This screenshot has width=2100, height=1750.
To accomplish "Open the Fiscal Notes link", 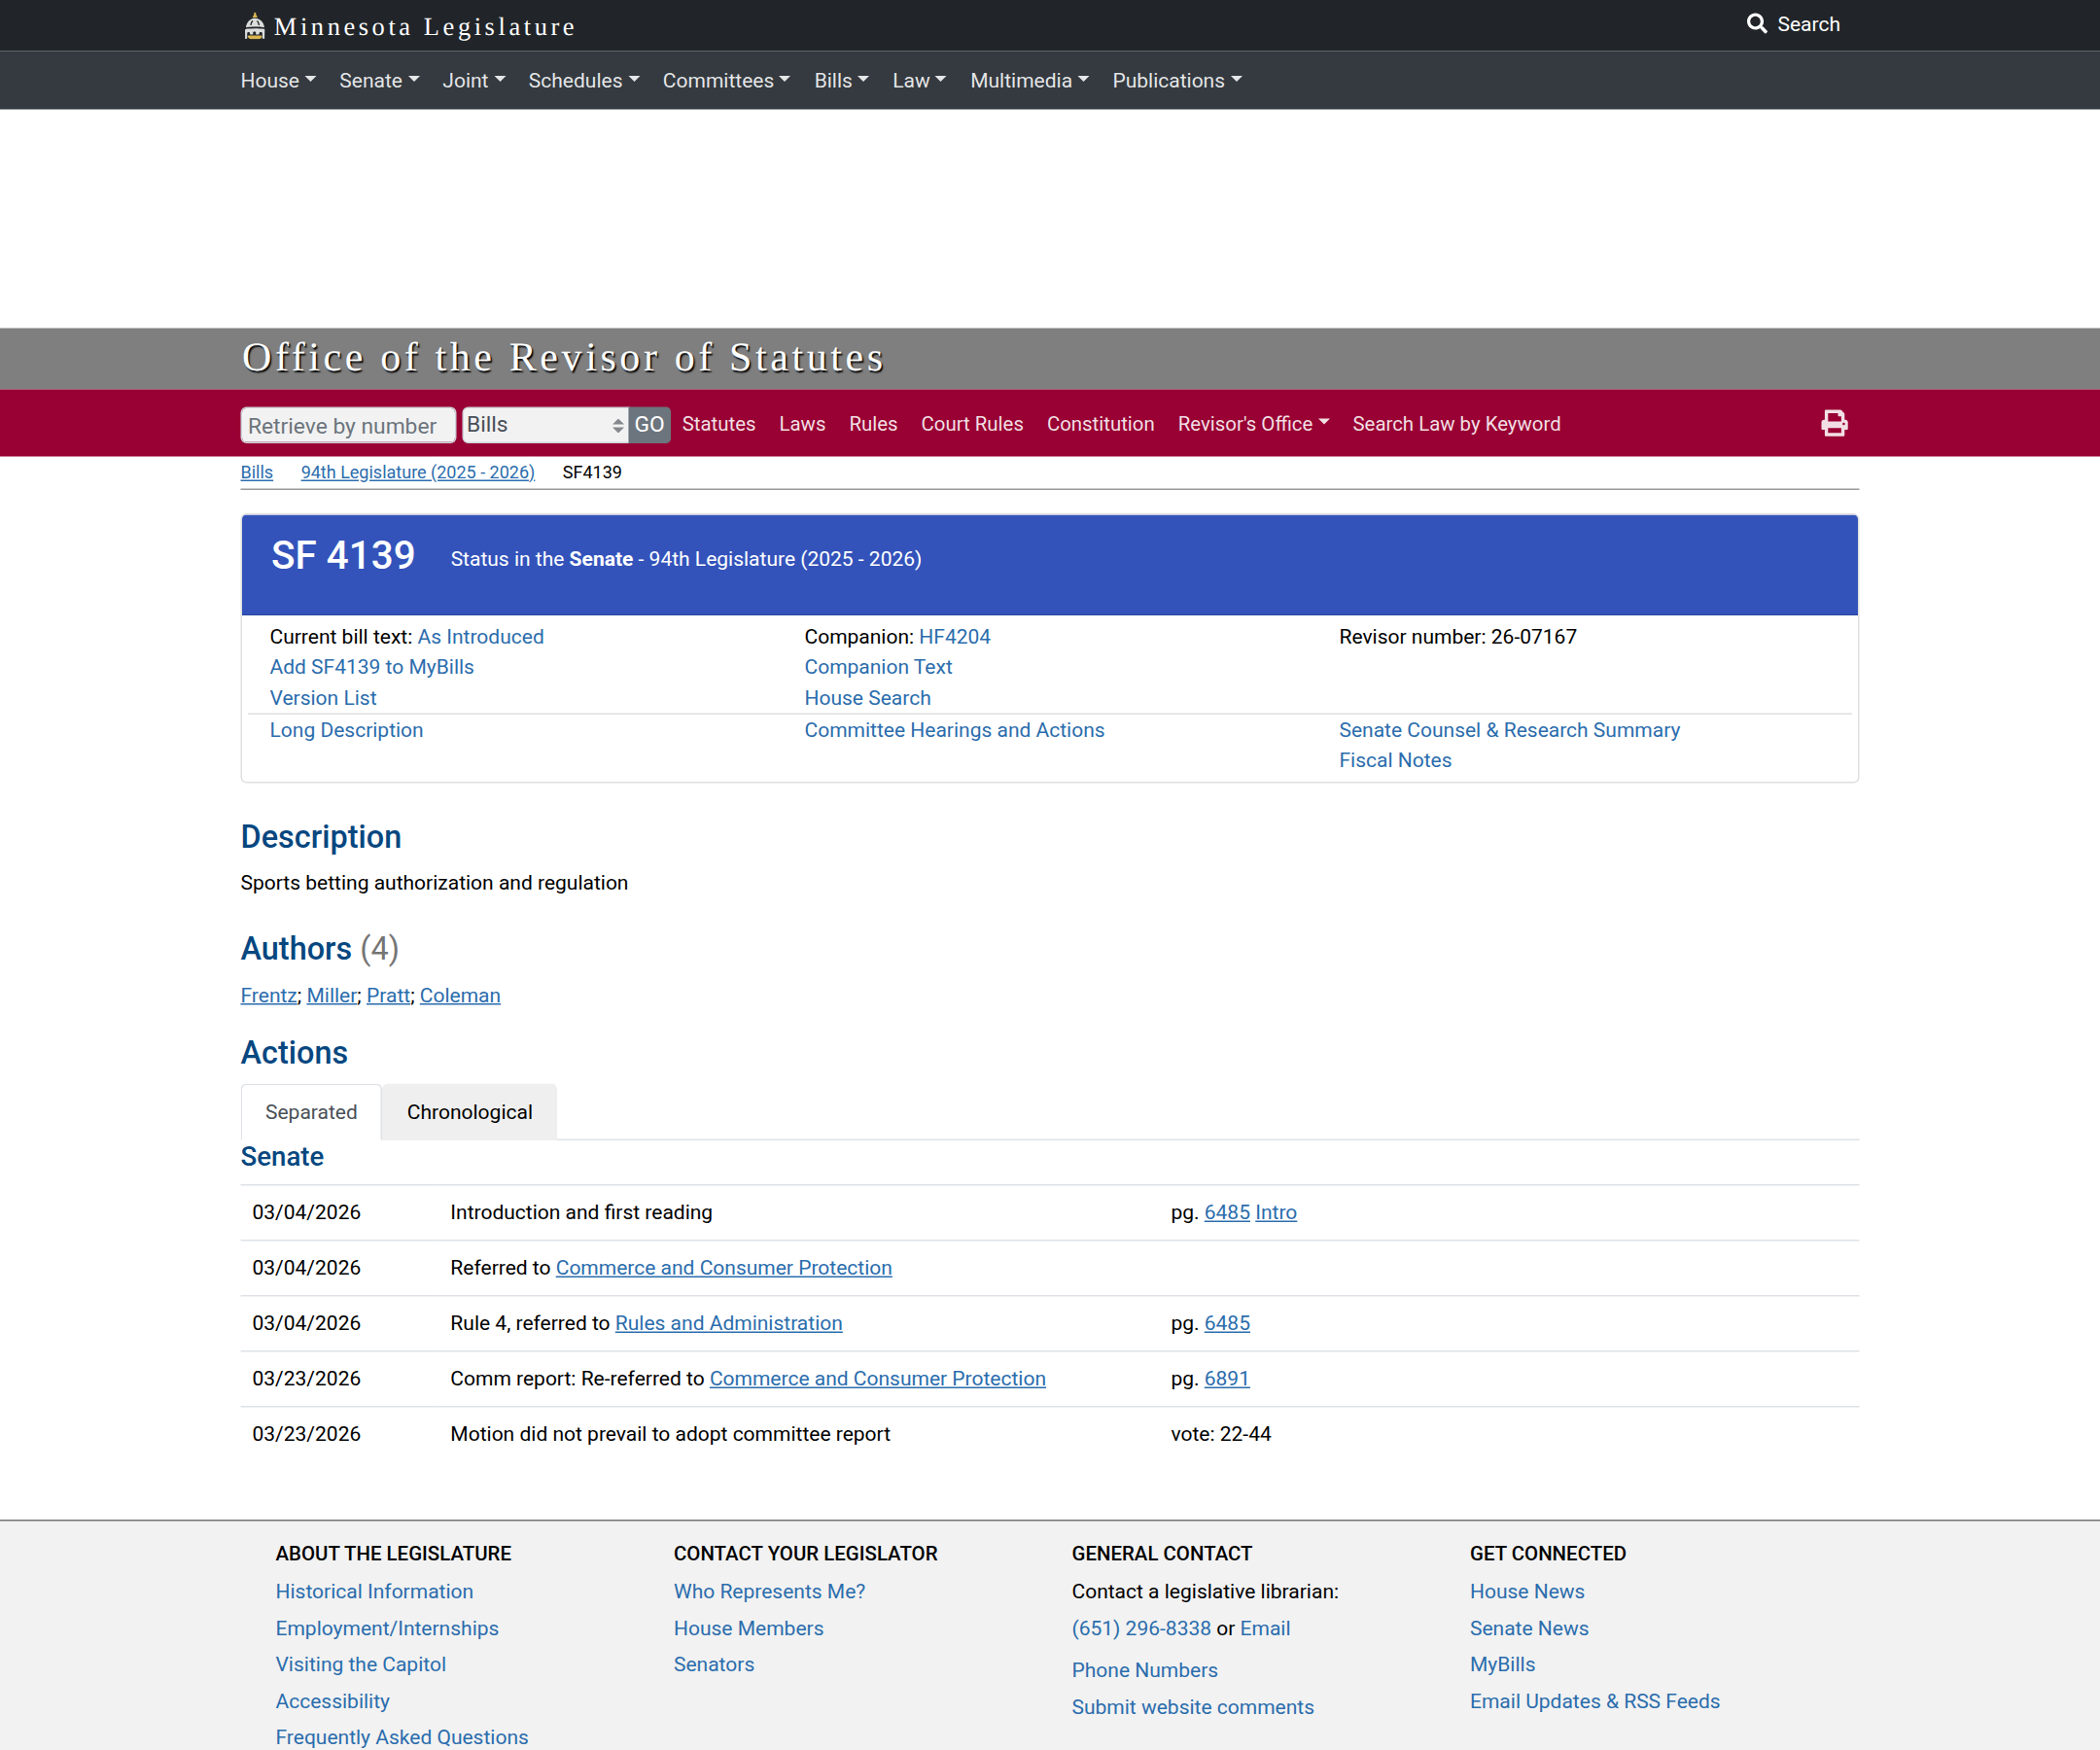I will pyautogui.click(x=1395, y=759).
